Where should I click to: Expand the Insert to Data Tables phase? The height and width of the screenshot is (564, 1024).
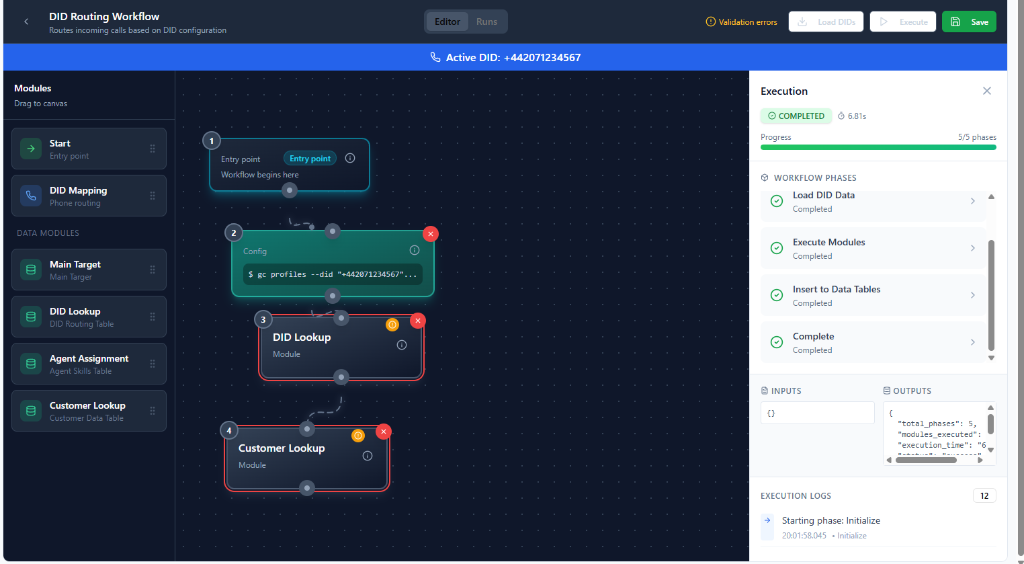(x=972, y=295)
